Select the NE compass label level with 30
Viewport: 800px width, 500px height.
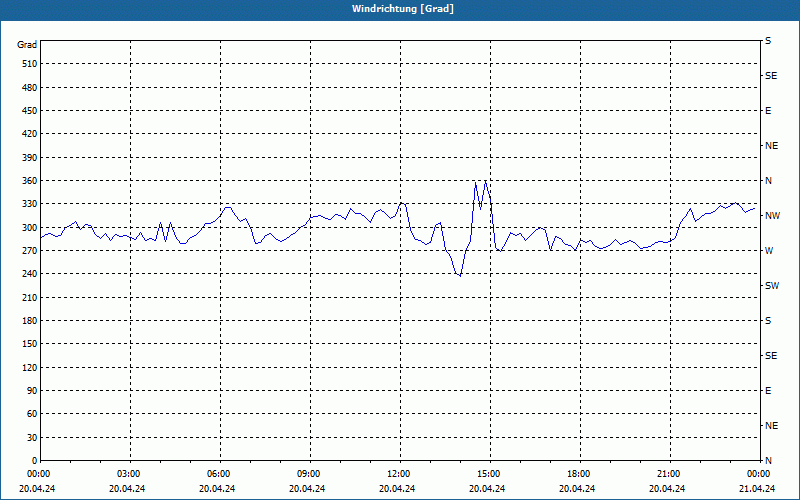coord(771,426)
